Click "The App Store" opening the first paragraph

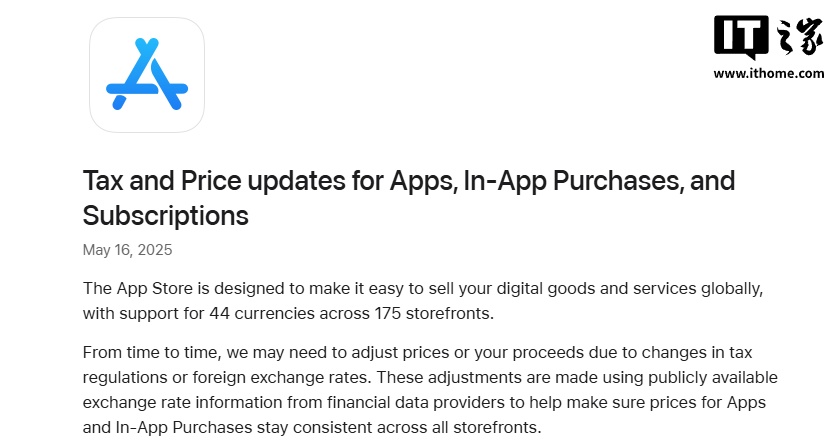point(132,288)
